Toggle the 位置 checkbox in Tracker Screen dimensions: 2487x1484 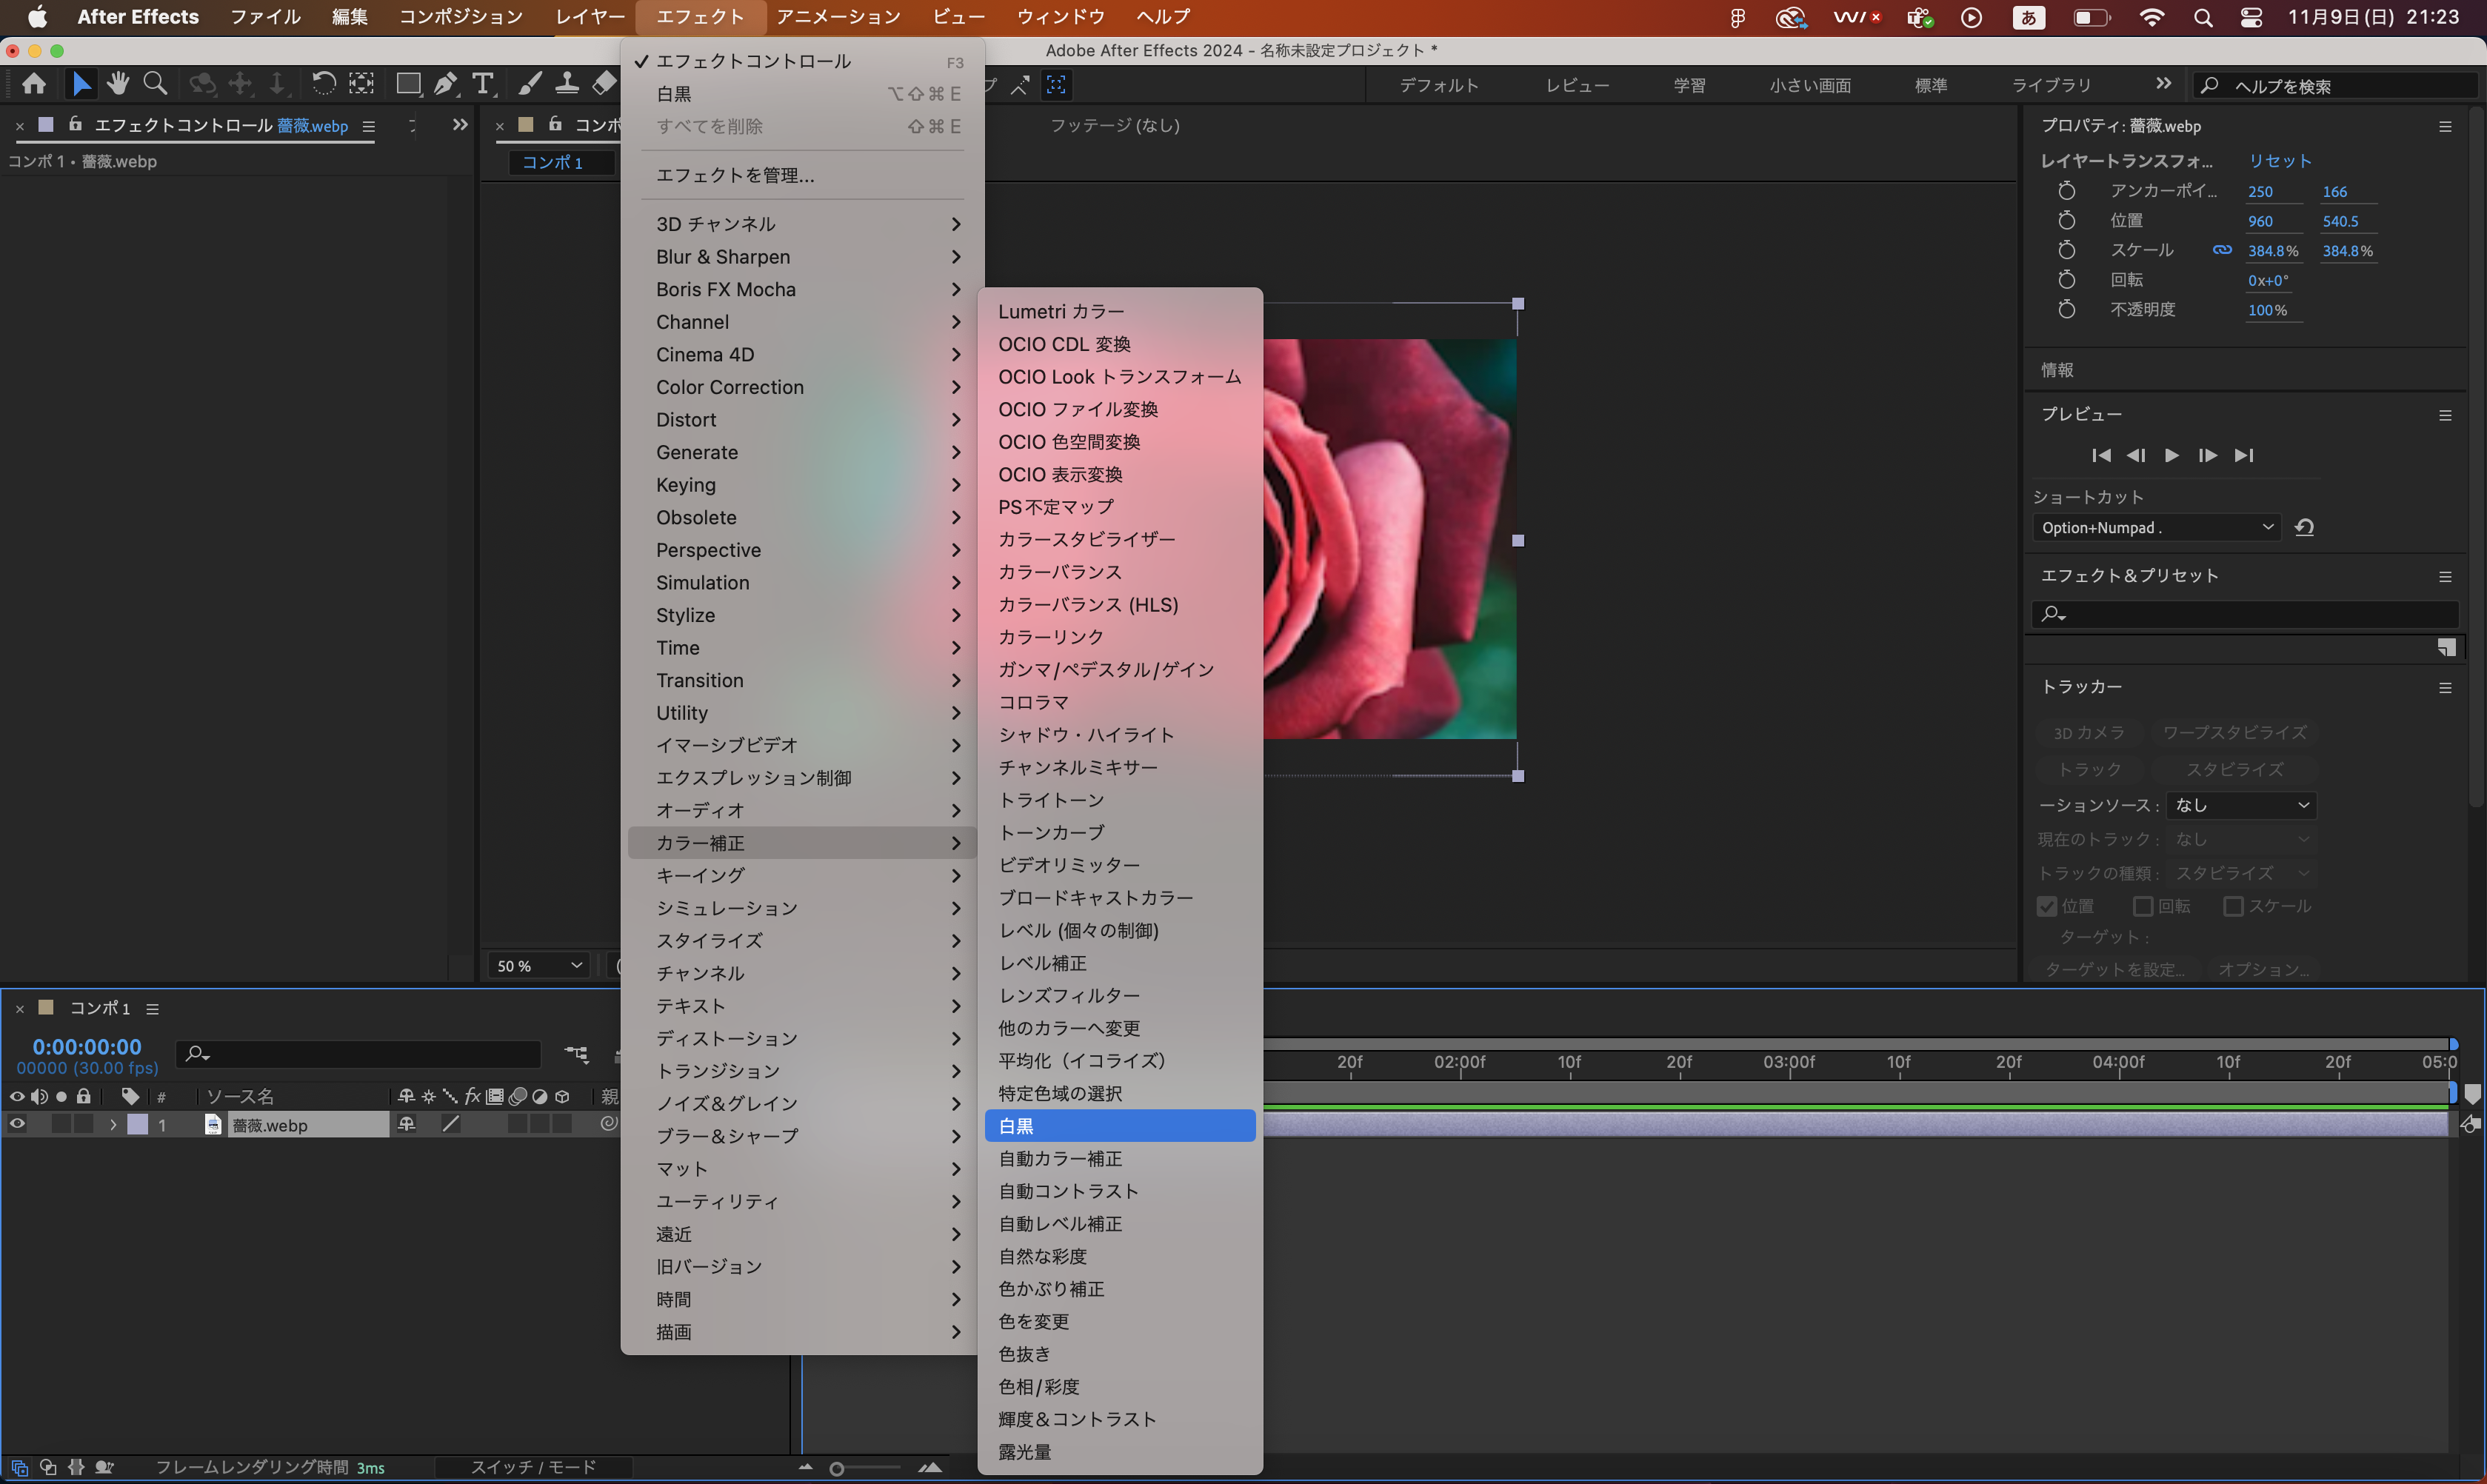(2046, 906)
